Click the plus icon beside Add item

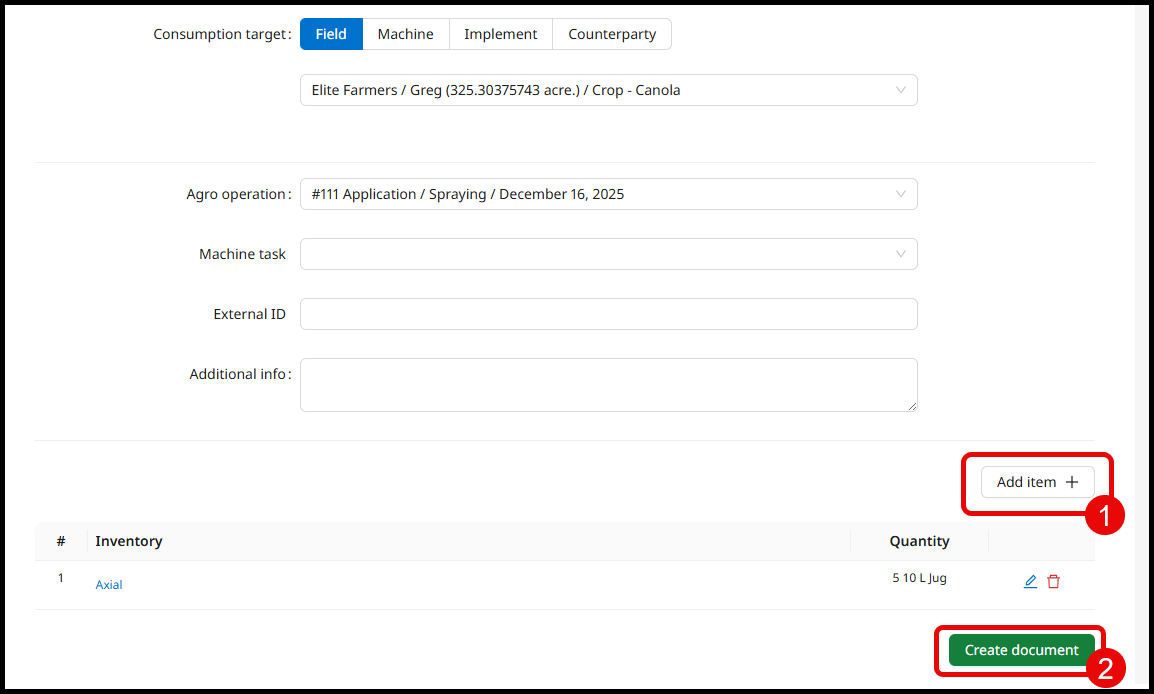(1072, 482)
